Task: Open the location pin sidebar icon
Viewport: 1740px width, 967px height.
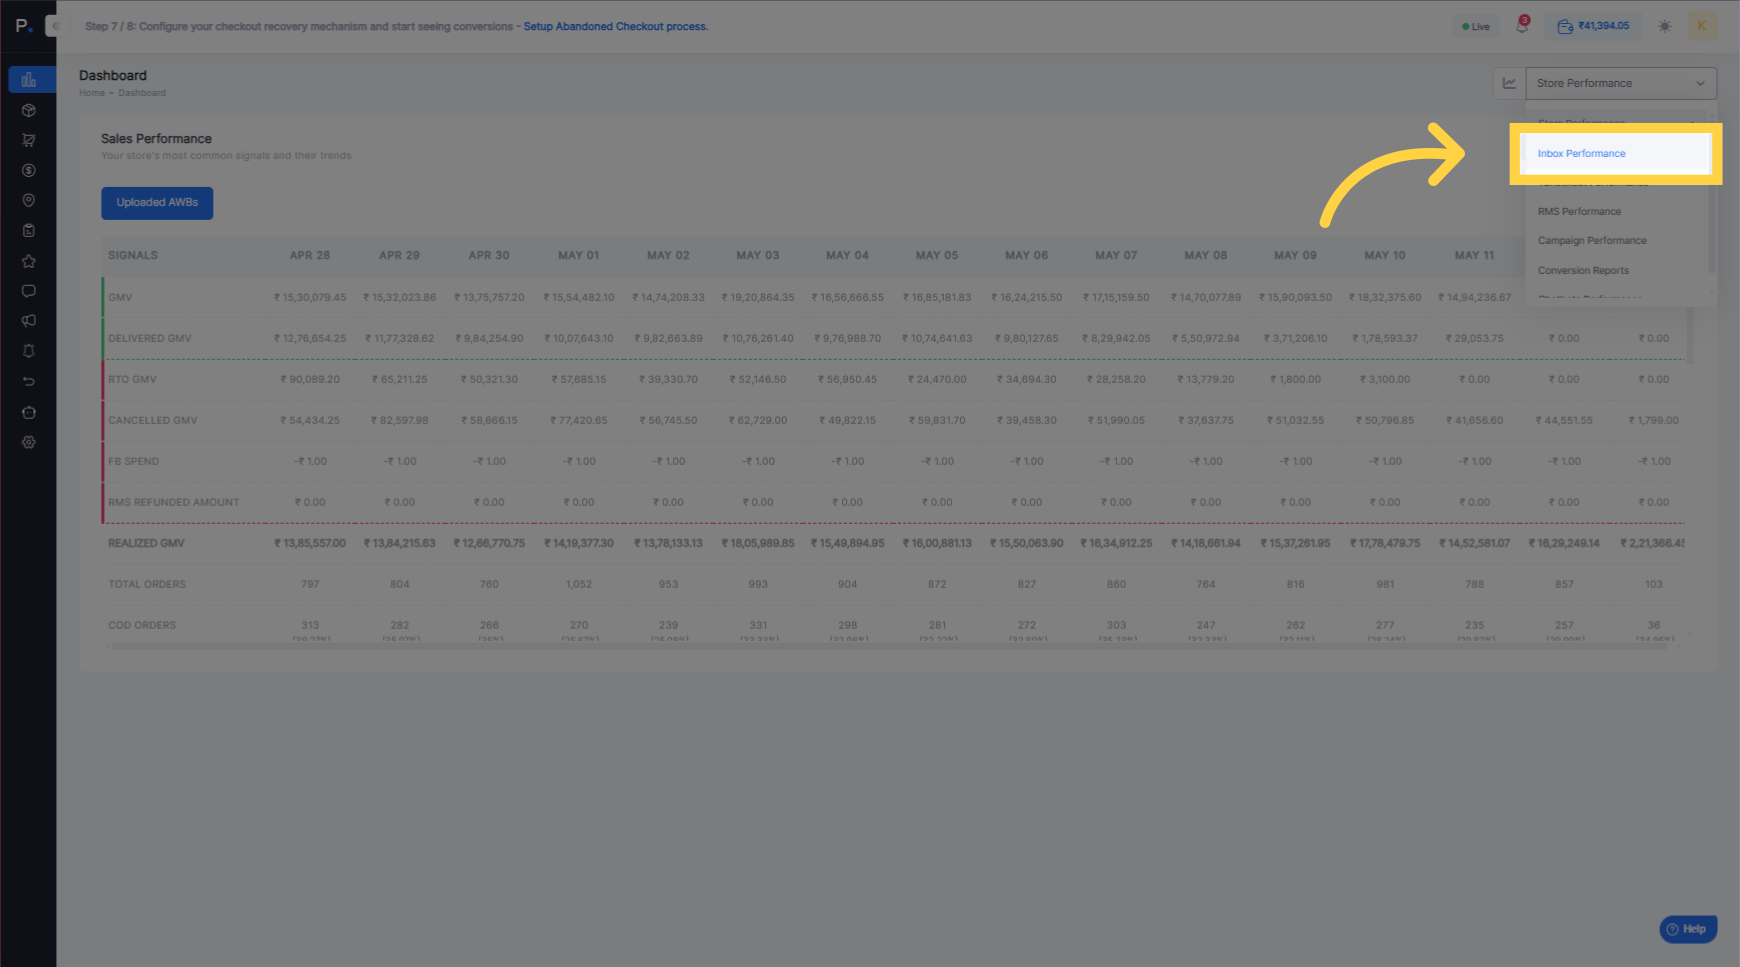Action: pyautogui.click(x=29, y=200)
